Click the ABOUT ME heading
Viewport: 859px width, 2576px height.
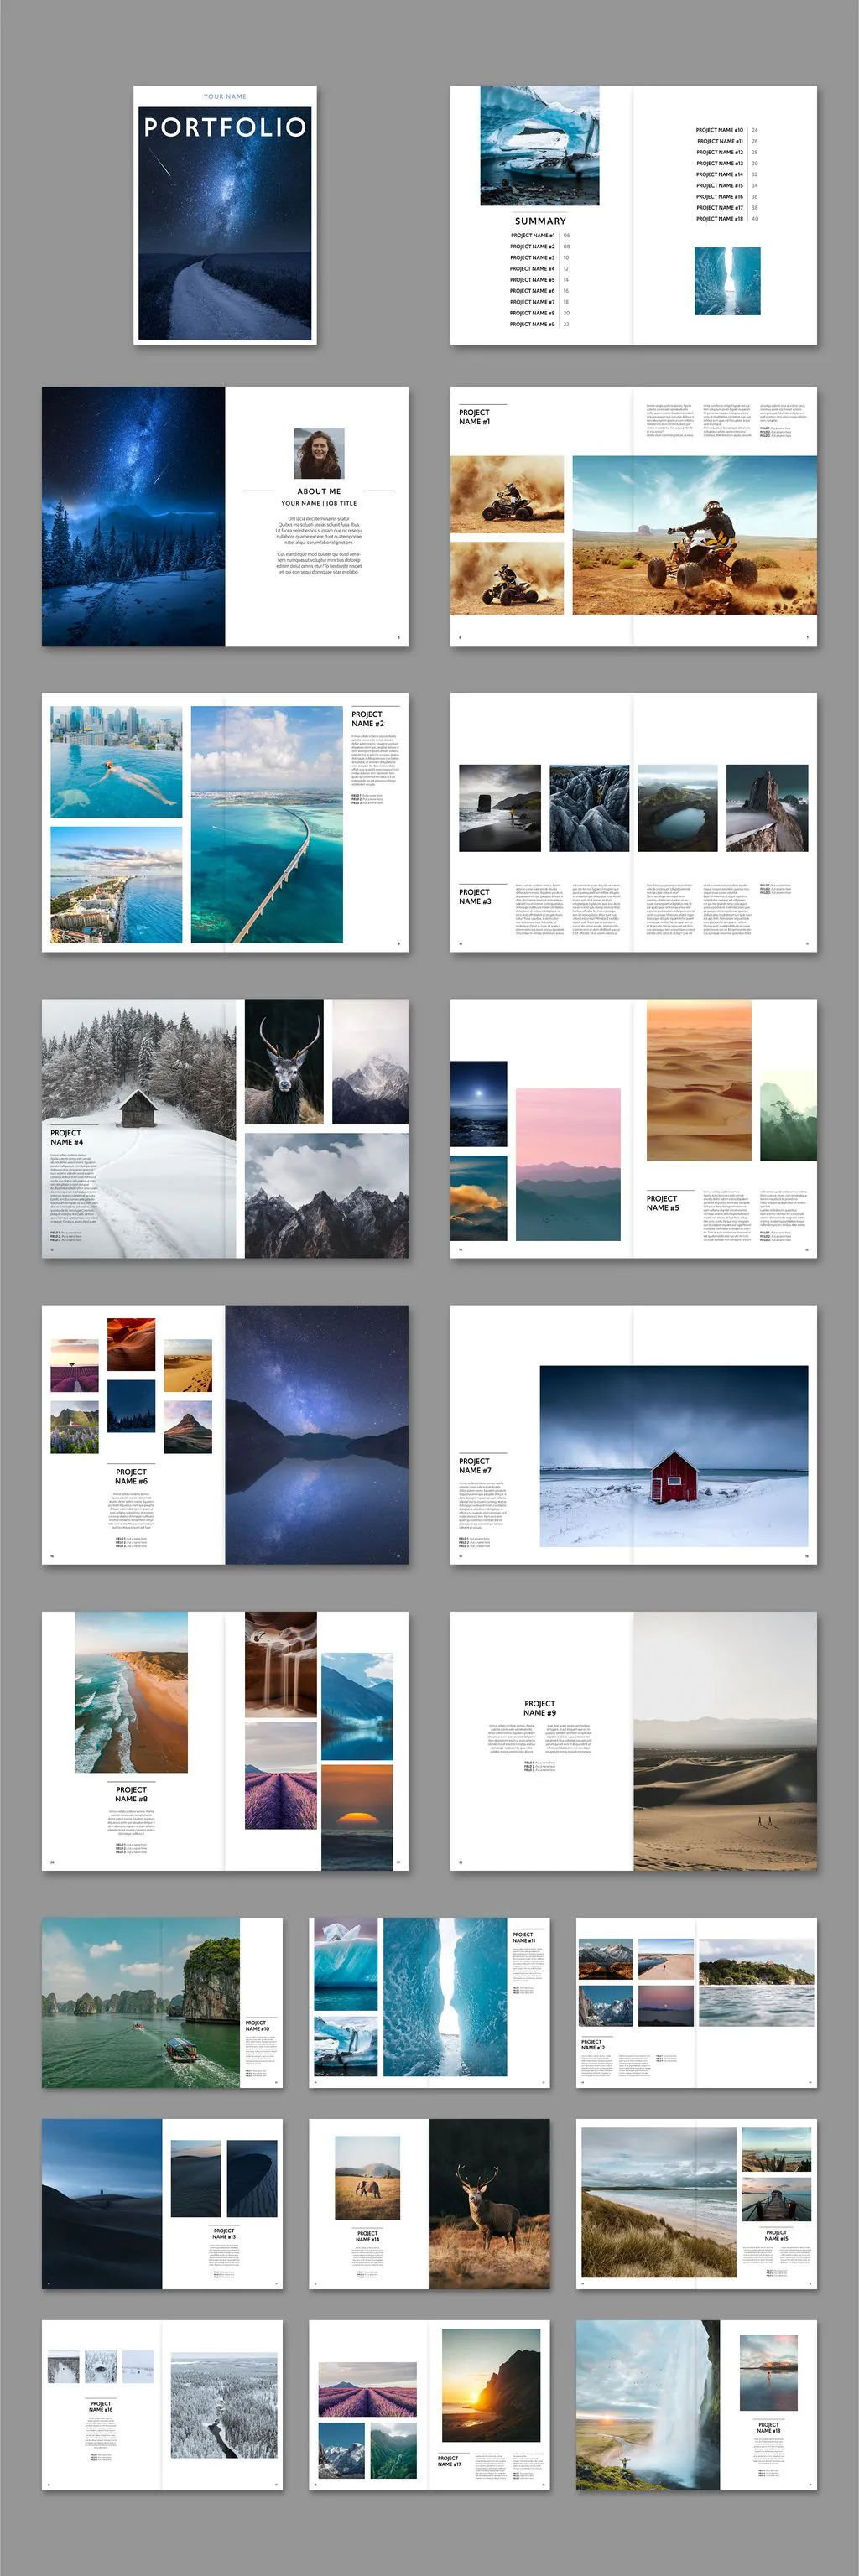pos(319,491)
